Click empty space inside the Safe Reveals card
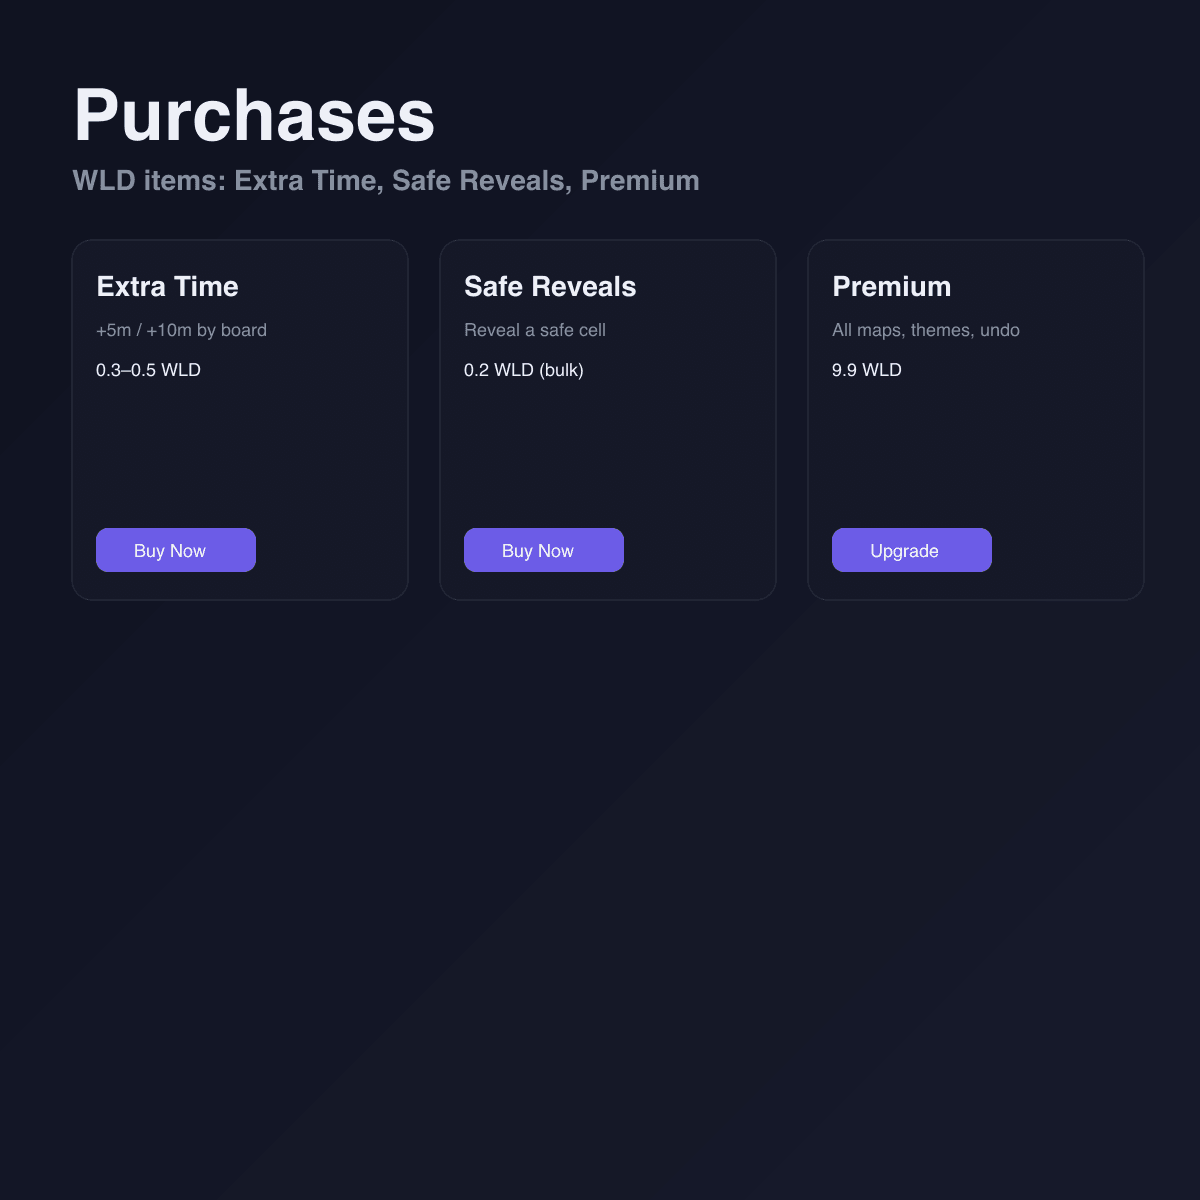The height and width of the screenshot is (1200, 1200). coord(608,450)
